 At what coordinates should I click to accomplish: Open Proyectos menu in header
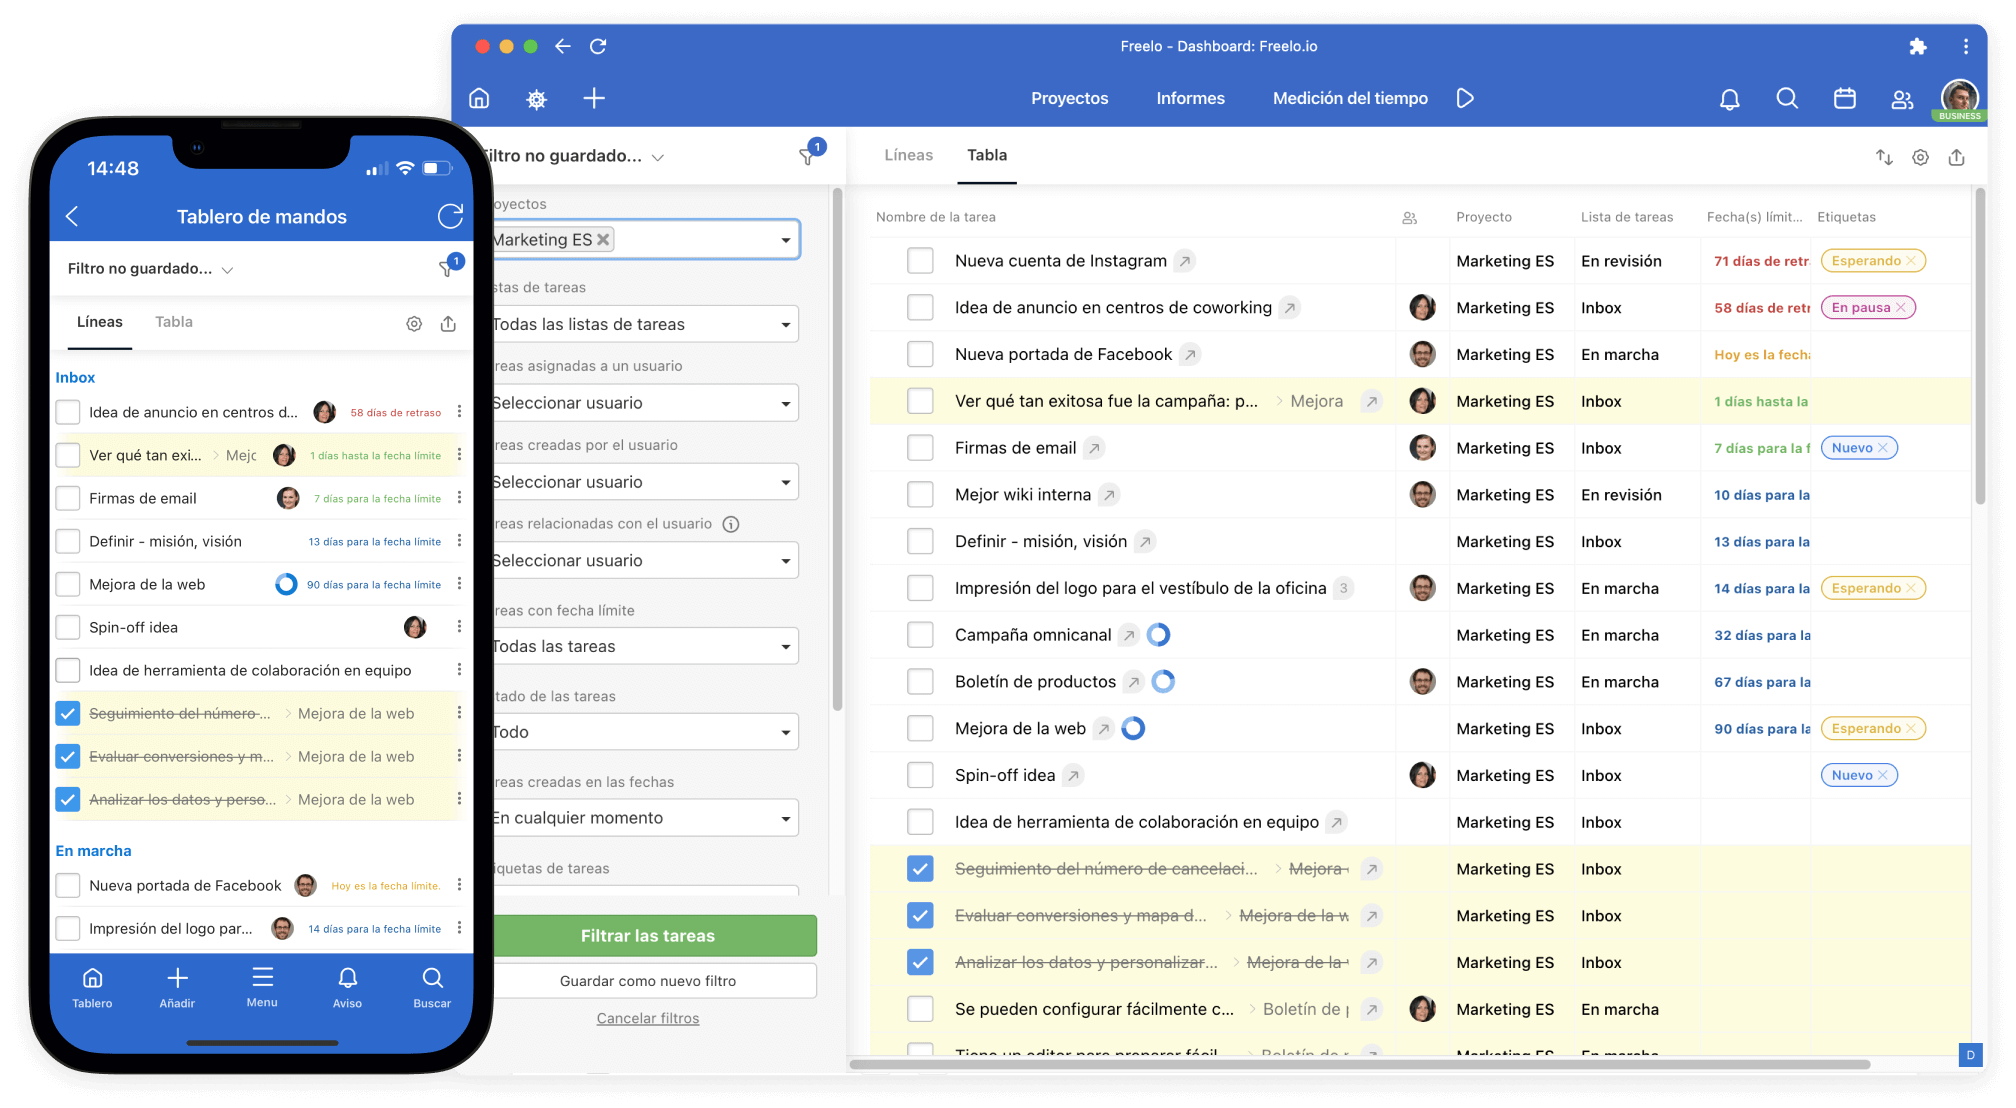pyautogui.click(x=1070, y=98)
